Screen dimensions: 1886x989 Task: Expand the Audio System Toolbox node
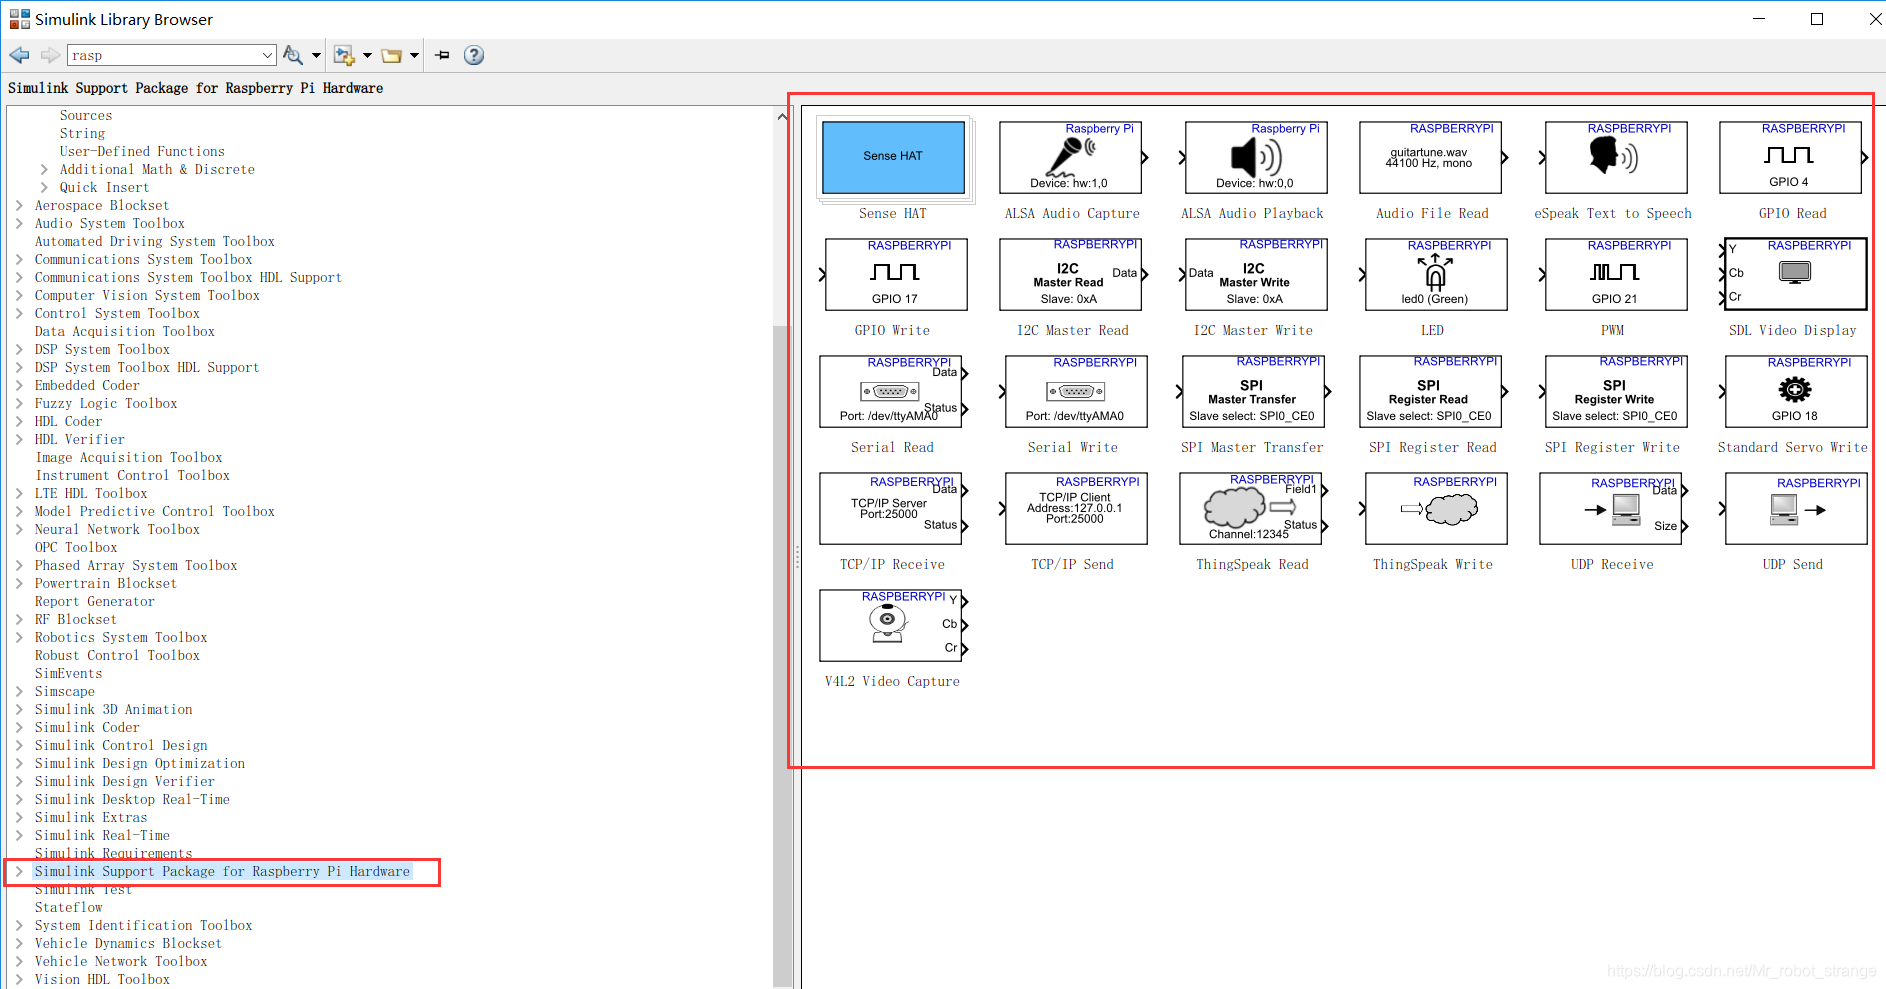click(19, 224)
